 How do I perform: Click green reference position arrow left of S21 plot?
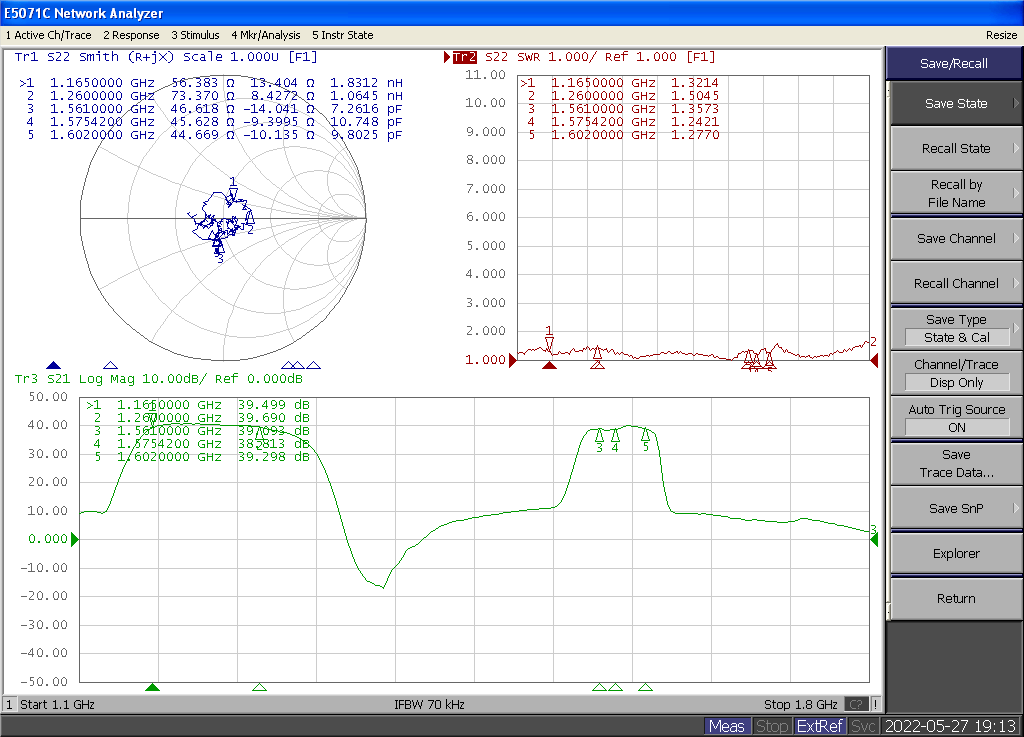(74, 539)
